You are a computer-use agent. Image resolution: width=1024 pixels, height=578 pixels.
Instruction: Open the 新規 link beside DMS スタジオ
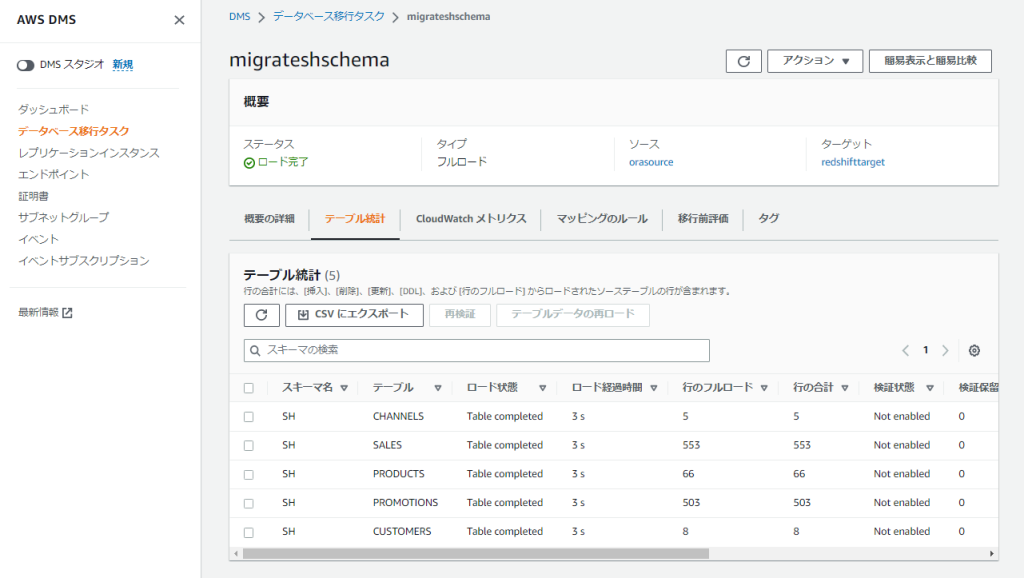[123, 65]
